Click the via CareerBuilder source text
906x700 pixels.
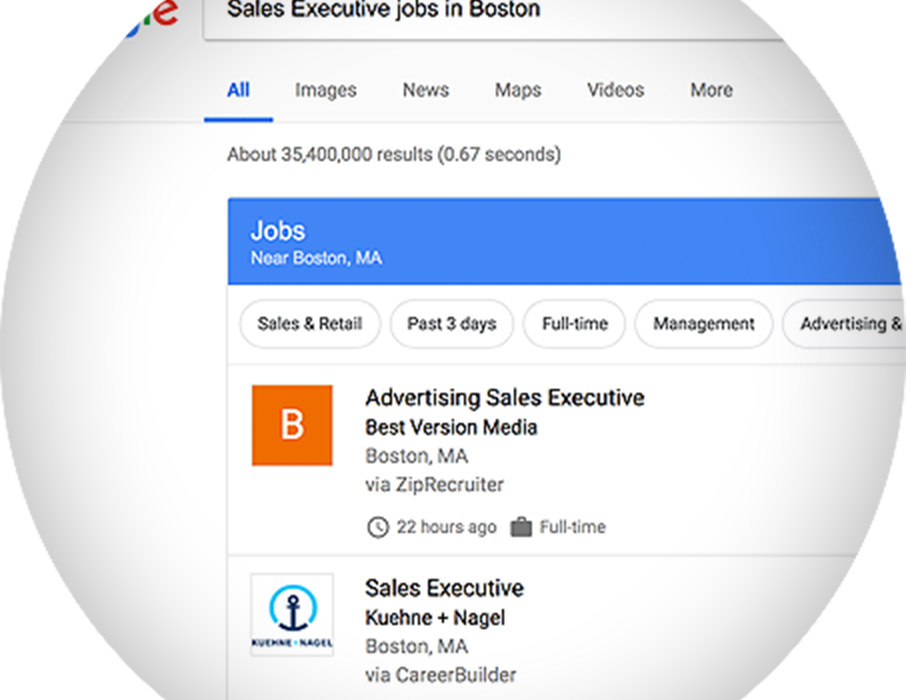point(441,675)
